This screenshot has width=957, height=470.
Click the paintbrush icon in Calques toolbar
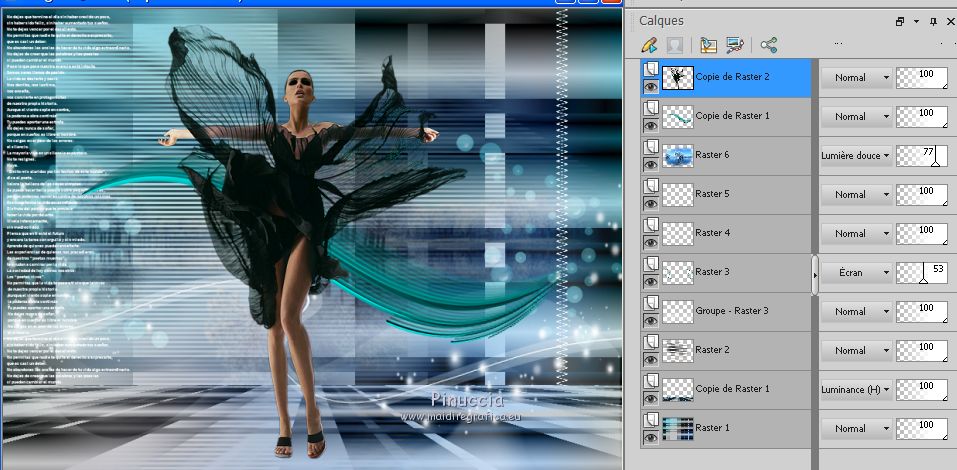(x=648, y=45)
